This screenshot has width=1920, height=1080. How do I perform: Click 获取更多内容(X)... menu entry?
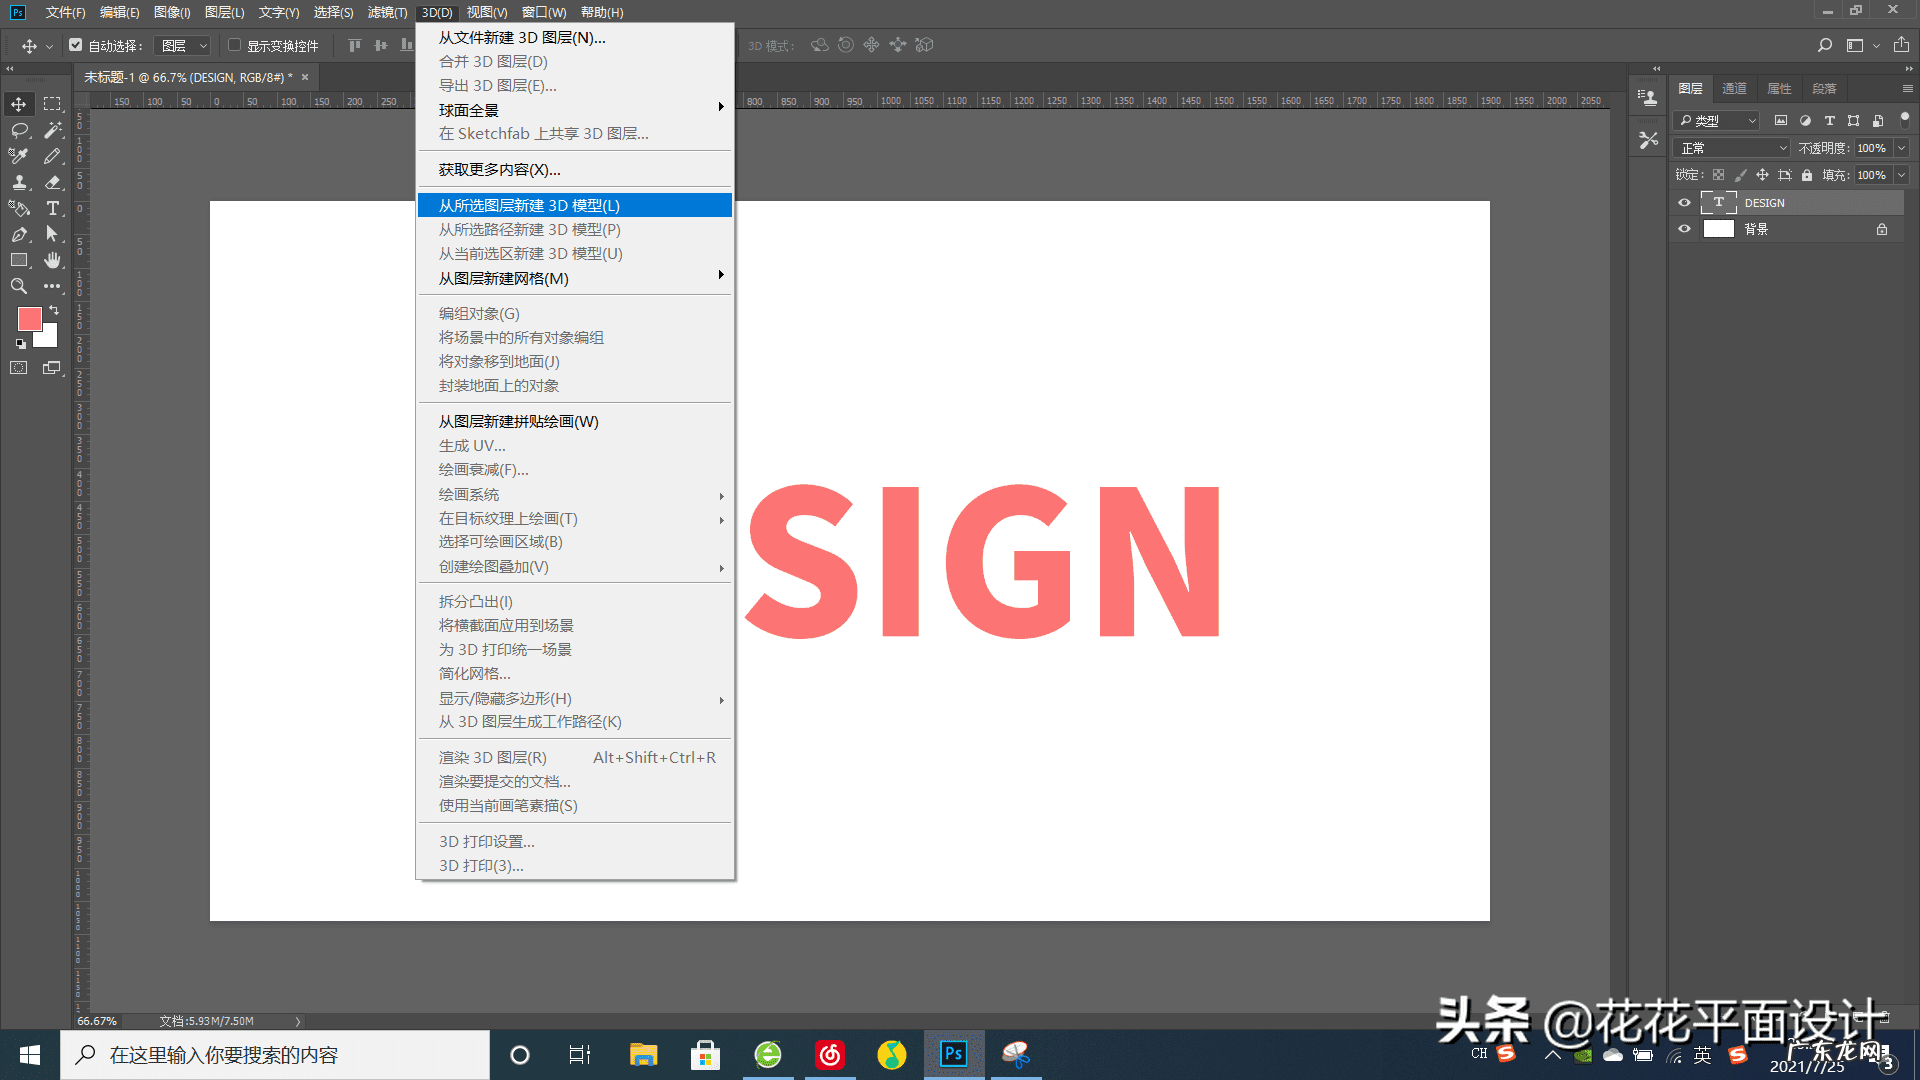(x=499, y=170)
